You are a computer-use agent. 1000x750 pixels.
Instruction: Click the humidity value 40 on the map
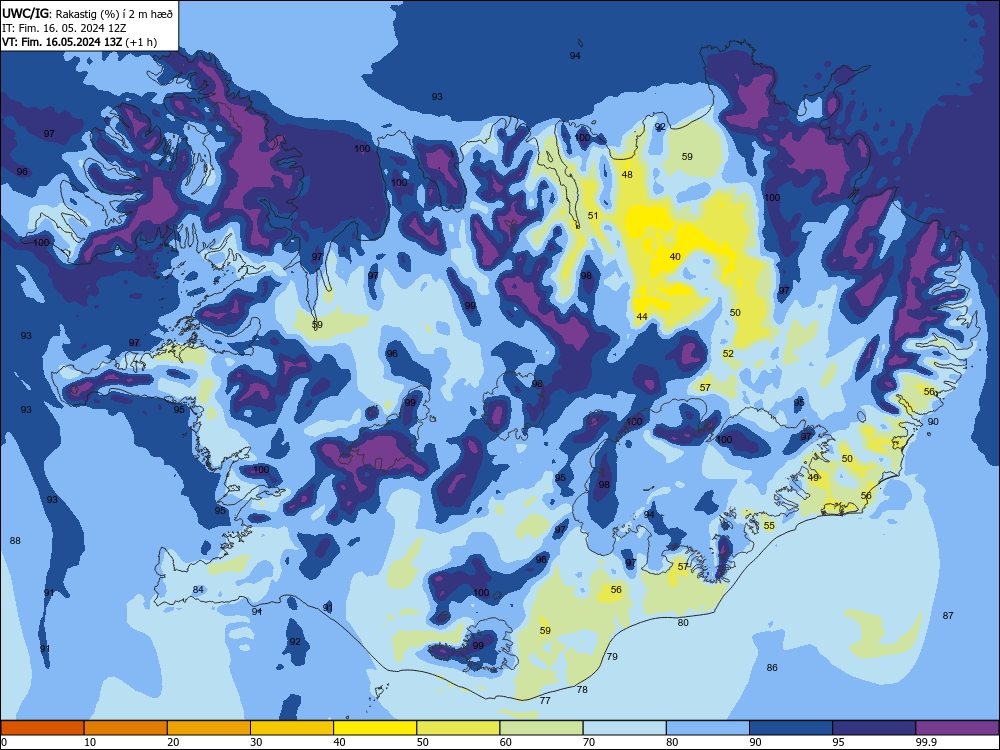675,257
